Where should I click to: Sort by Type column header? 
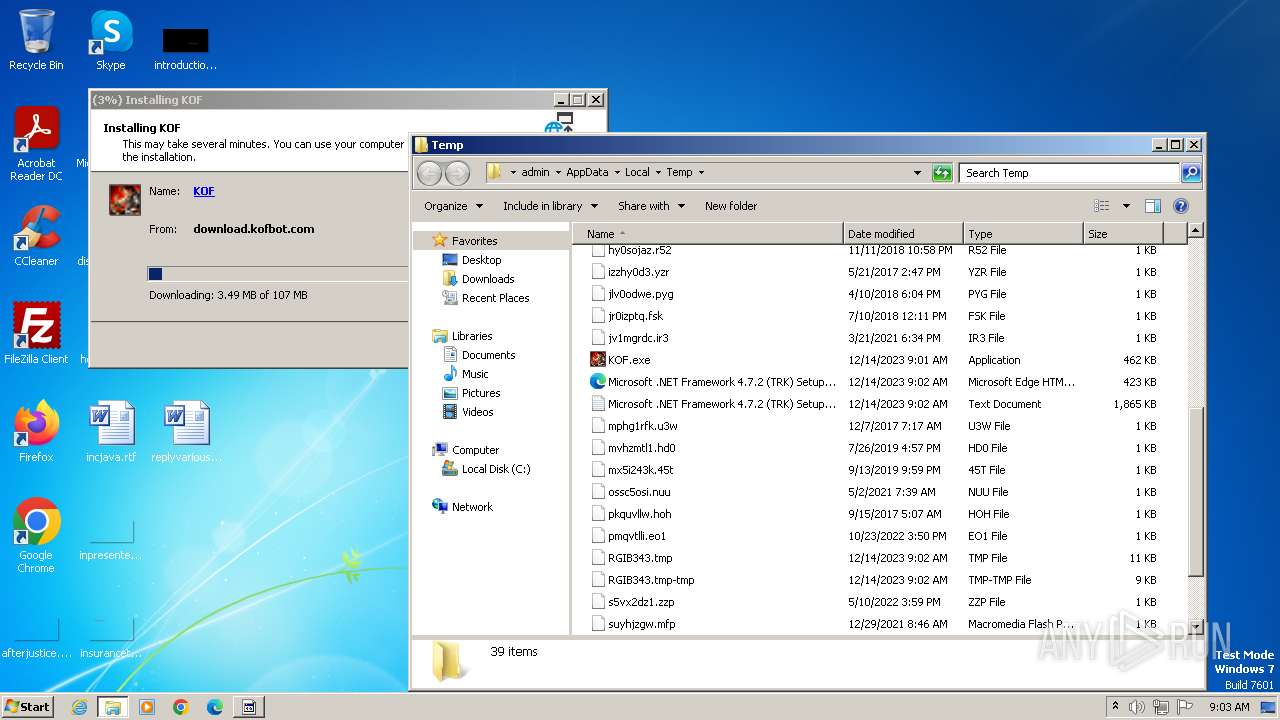[x=1023, y=234]
